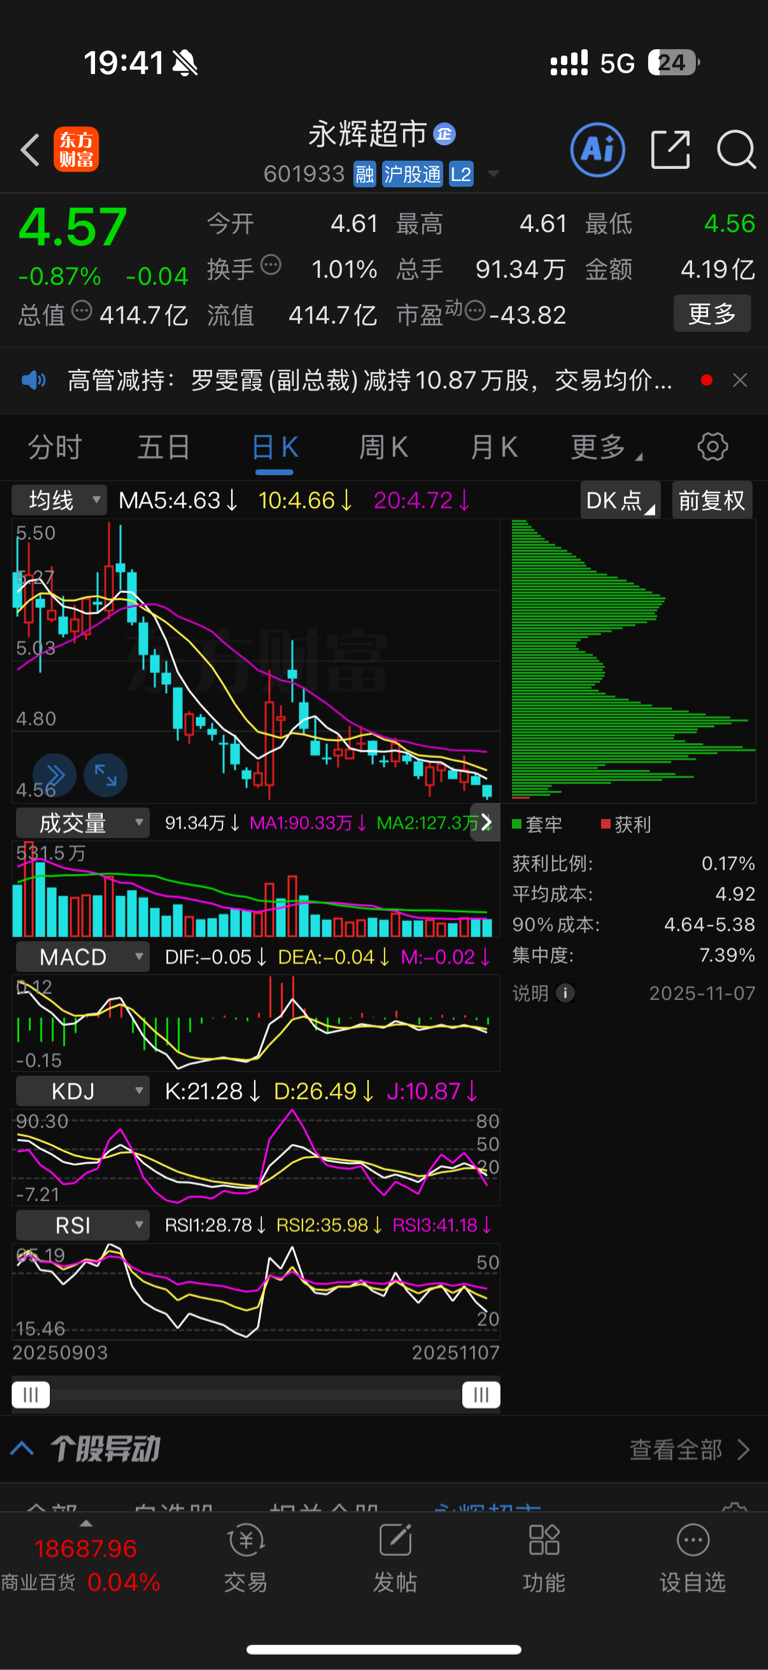Open the search magnifier icon
The width and height of the screenshot is (768, 1670).
(736, 150)
